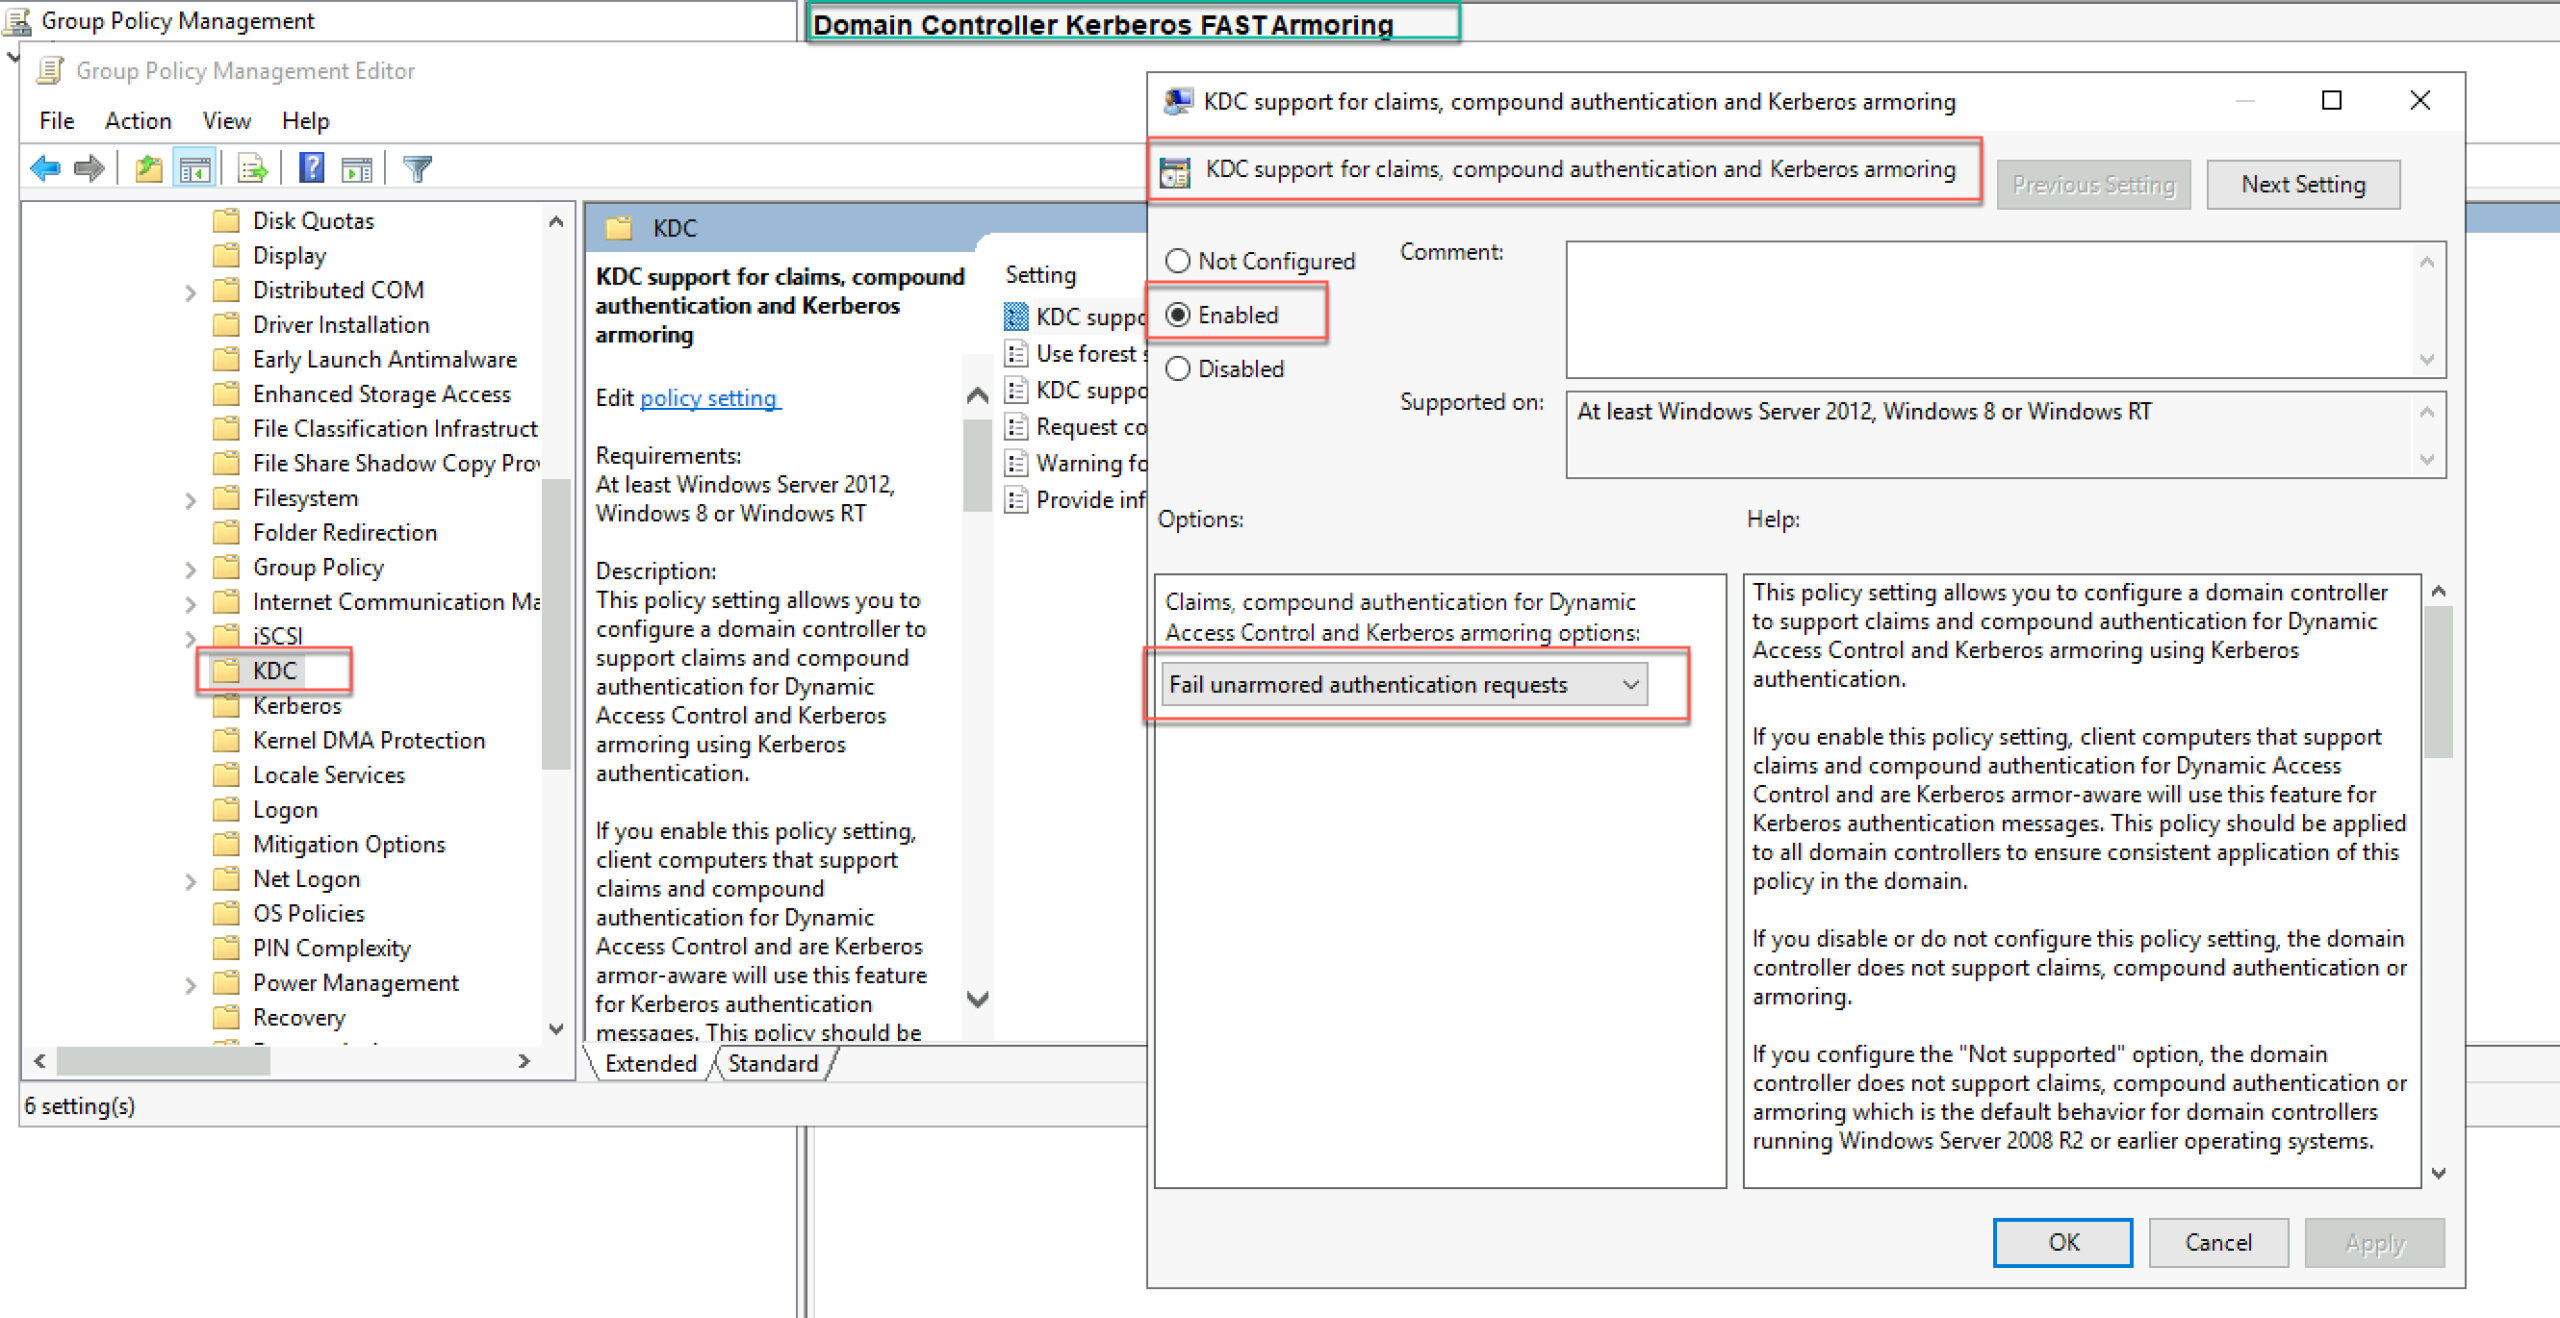Expand the Net Logon tree node
This screenshot has height=1318, width=2560.
(190, 881)
